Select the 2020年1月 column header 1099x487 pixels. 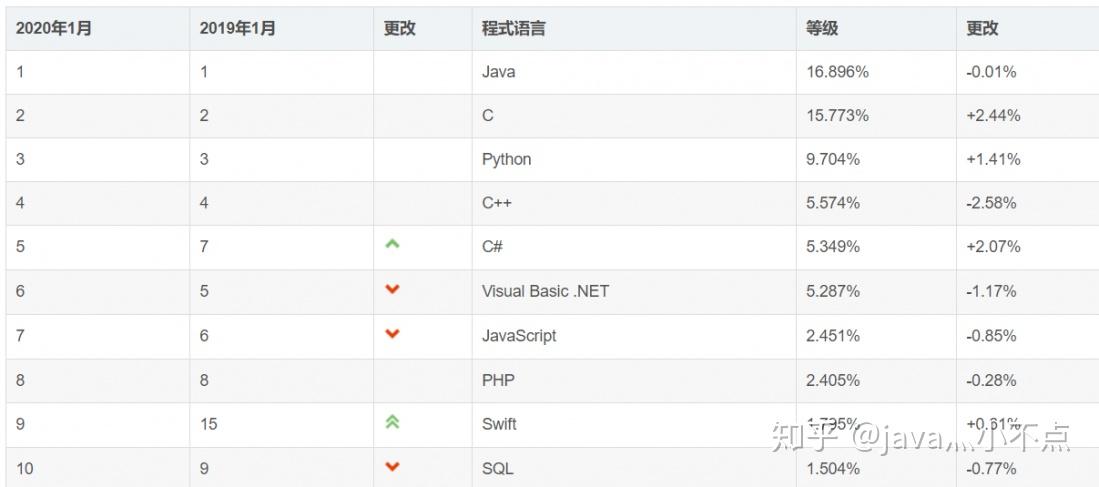pos(54,29)
